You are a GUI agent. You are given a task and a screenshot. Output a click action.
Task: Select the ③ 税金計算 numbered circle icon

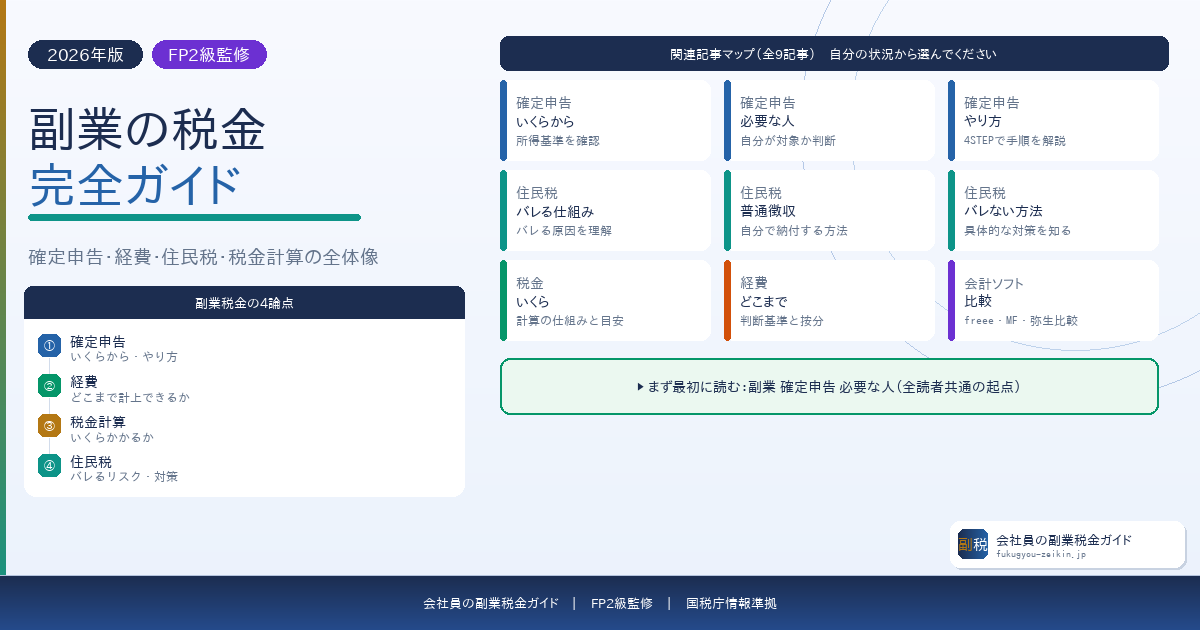tap(49, 425)
